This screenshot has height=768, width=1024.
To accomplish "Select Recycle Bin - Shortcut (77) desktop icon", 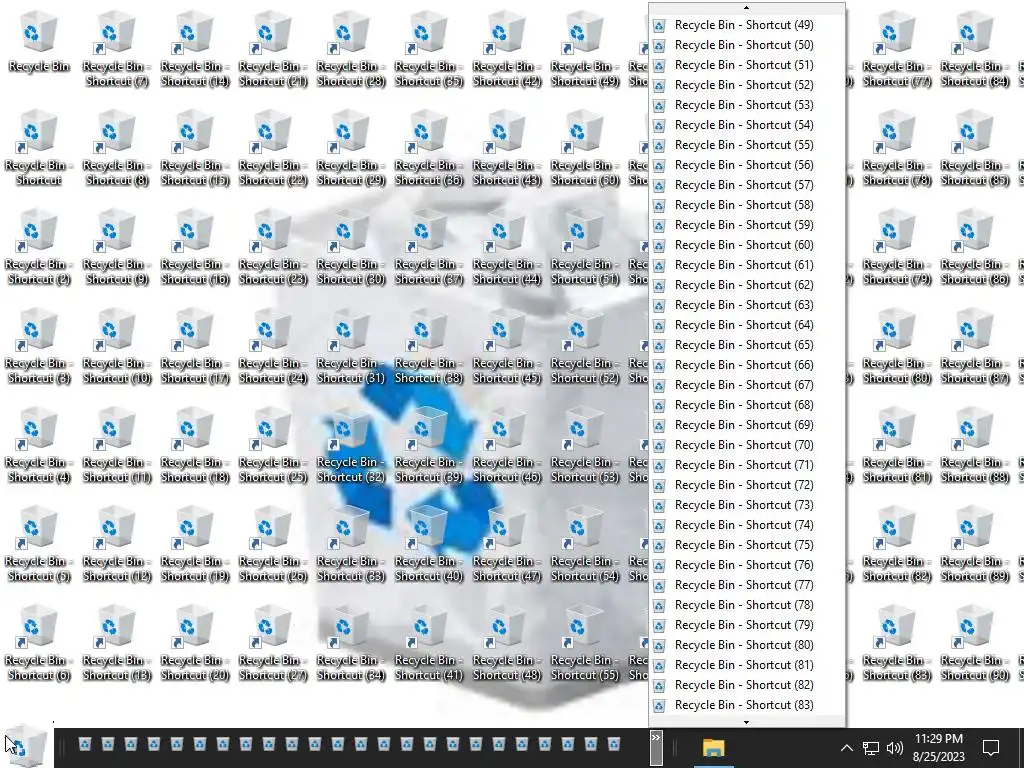I will (897, 50).
